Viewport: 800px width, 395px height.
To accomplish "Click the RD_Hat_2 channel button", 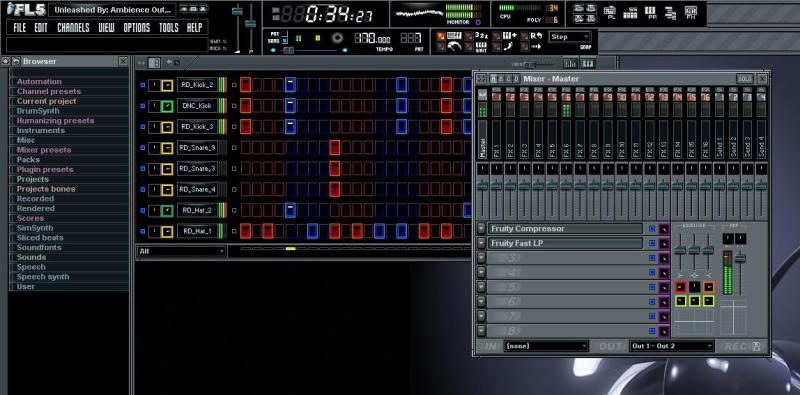I will click(x=197, y=211).
